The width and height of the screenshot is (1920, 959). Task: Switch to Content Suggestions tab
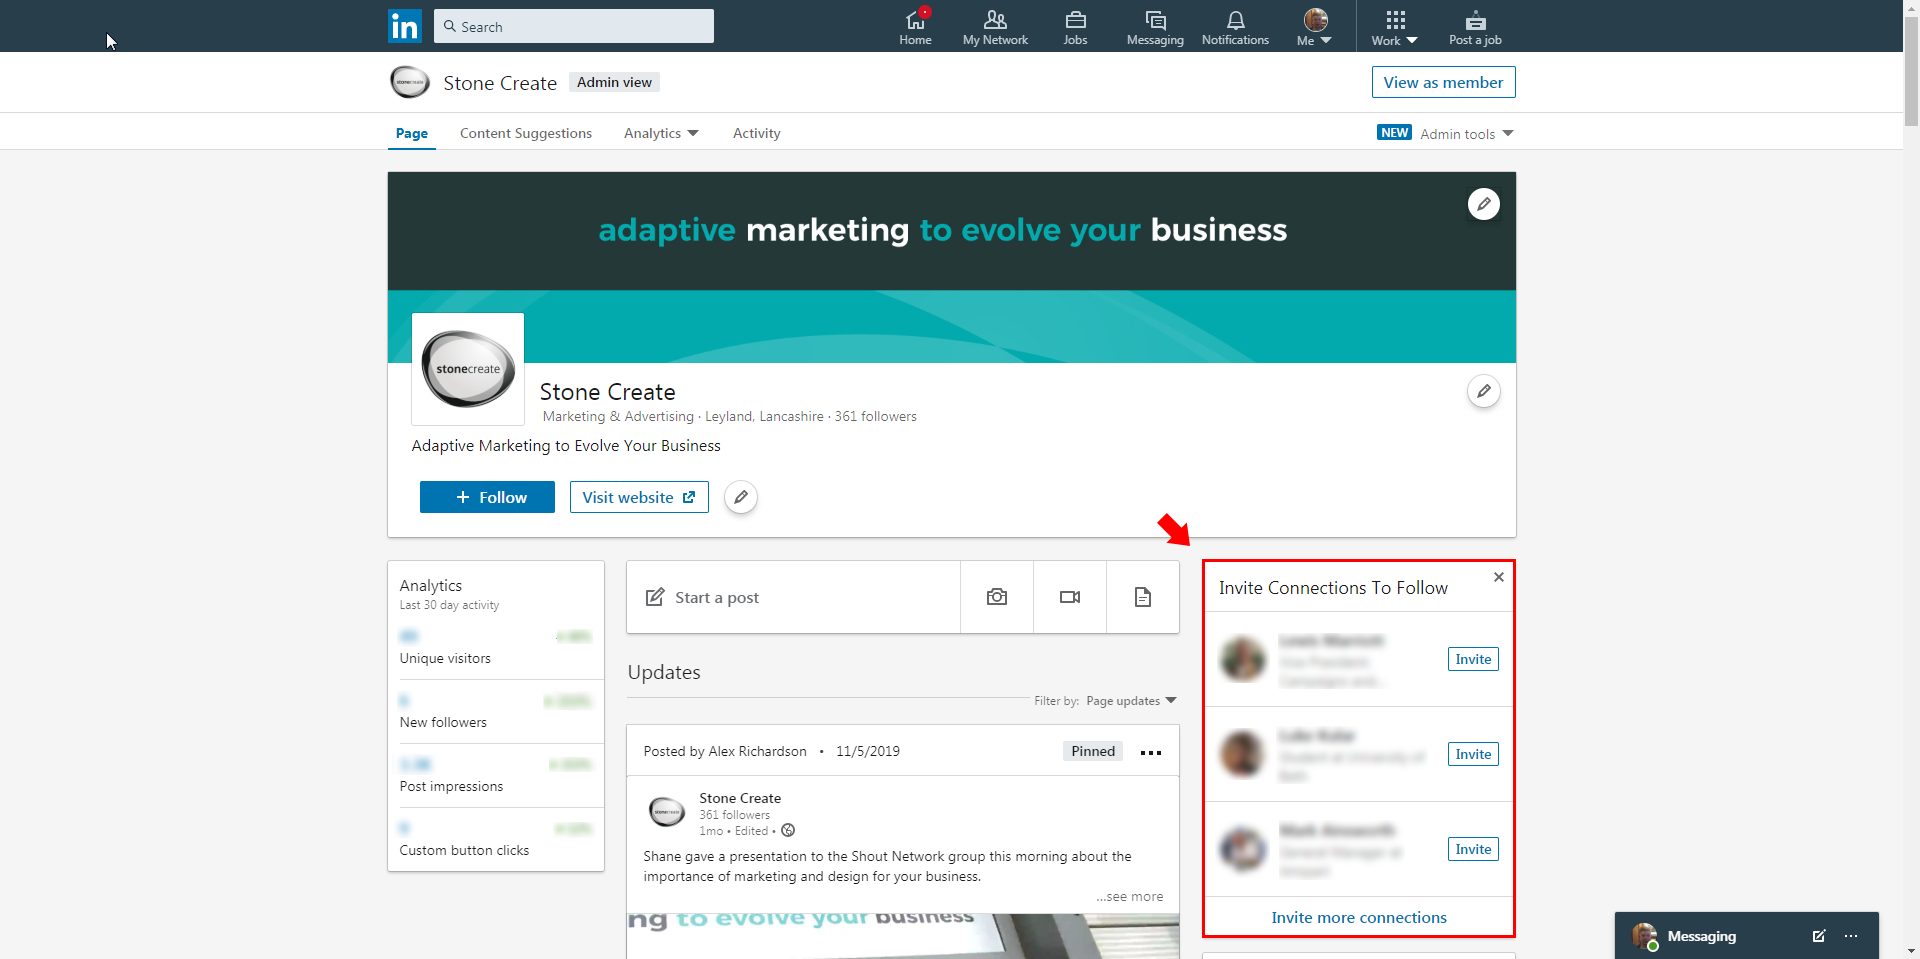pyautogui.click(x=526, y=133)
